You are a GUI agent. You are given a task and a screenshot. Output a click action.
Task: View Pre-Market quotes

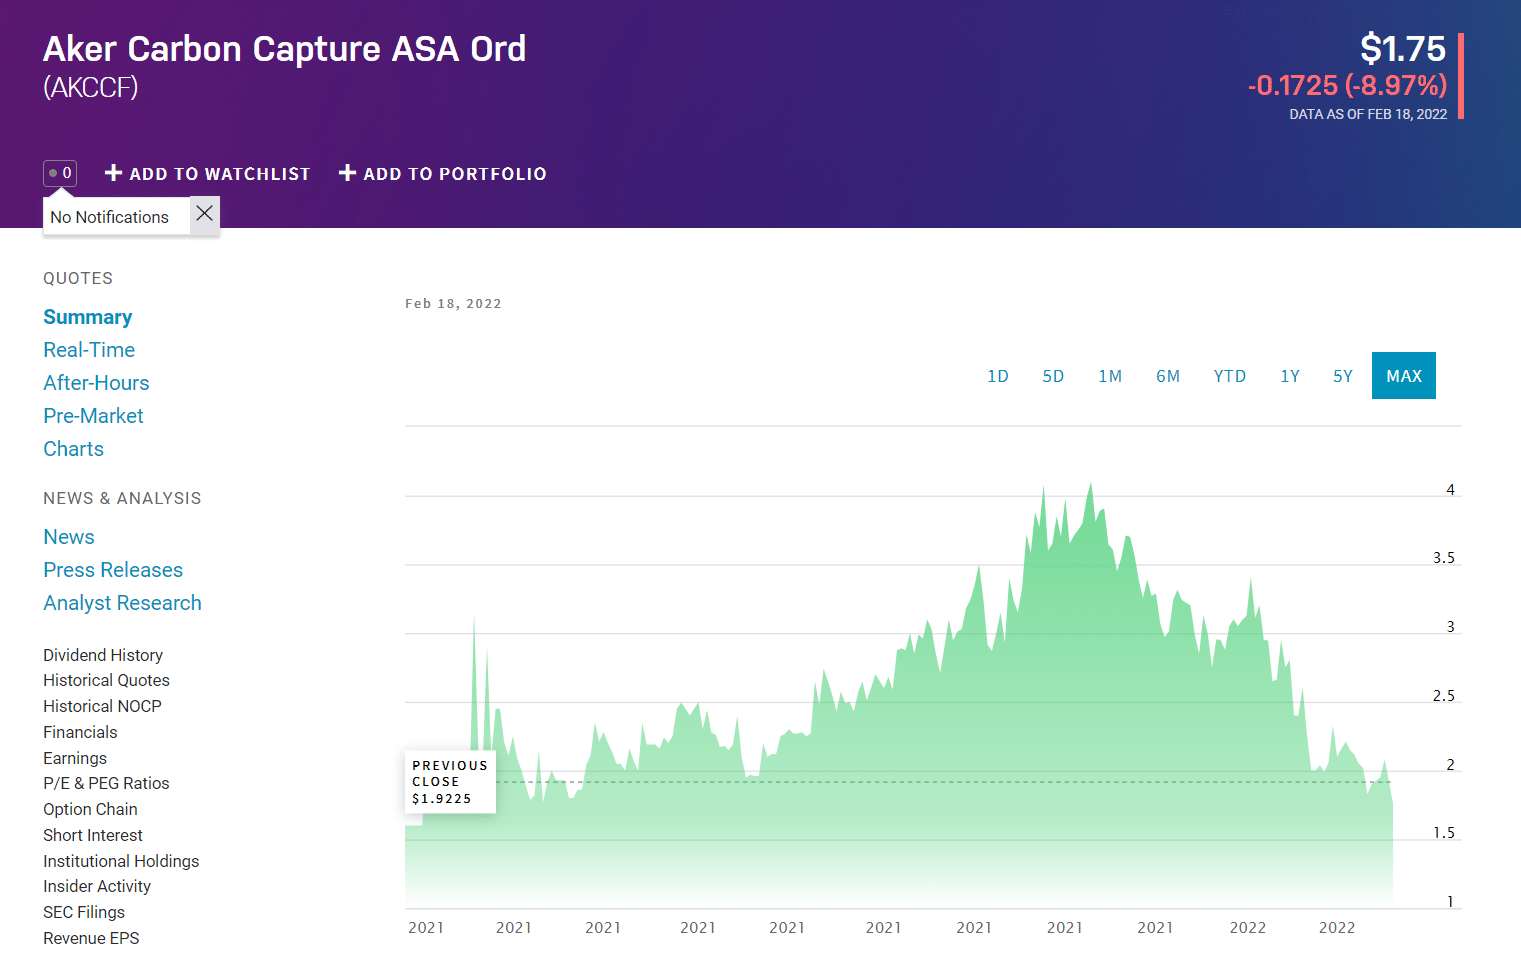click(x=93, y=416)
